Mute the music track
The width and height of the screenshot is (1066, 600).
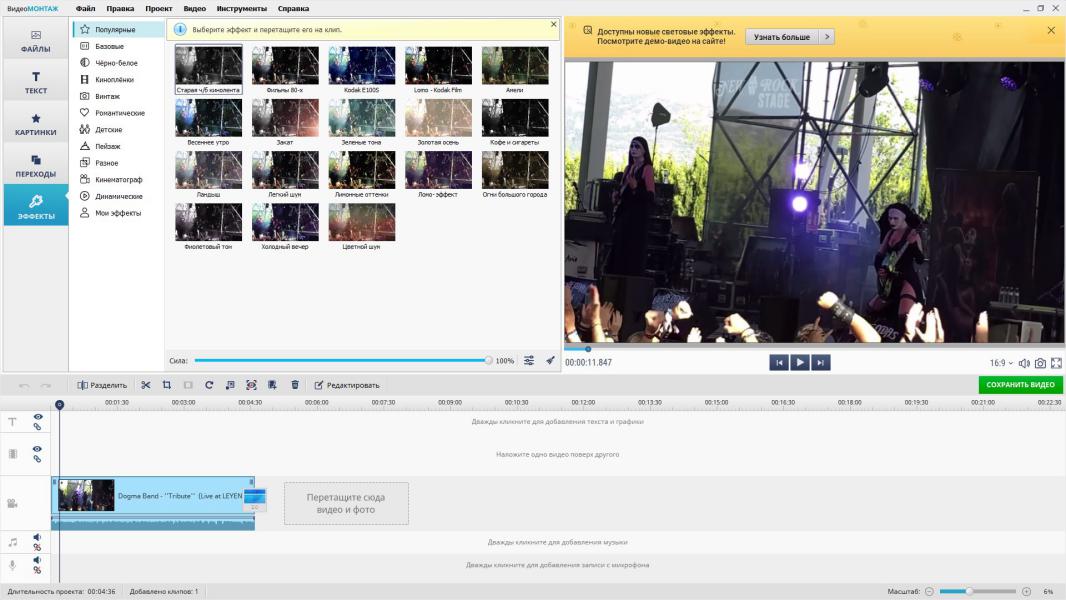[37, 537]
